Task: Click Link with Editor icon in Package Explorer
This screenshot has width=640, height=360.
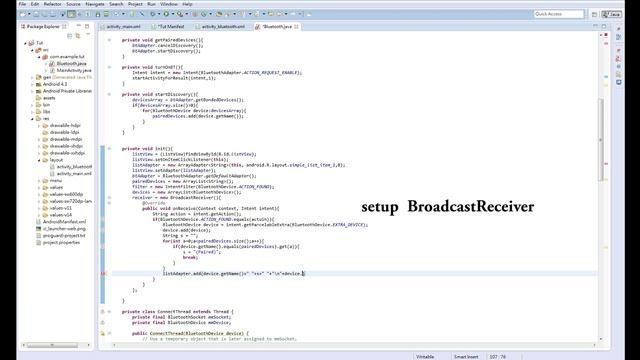Action: [x=78, y=36]
